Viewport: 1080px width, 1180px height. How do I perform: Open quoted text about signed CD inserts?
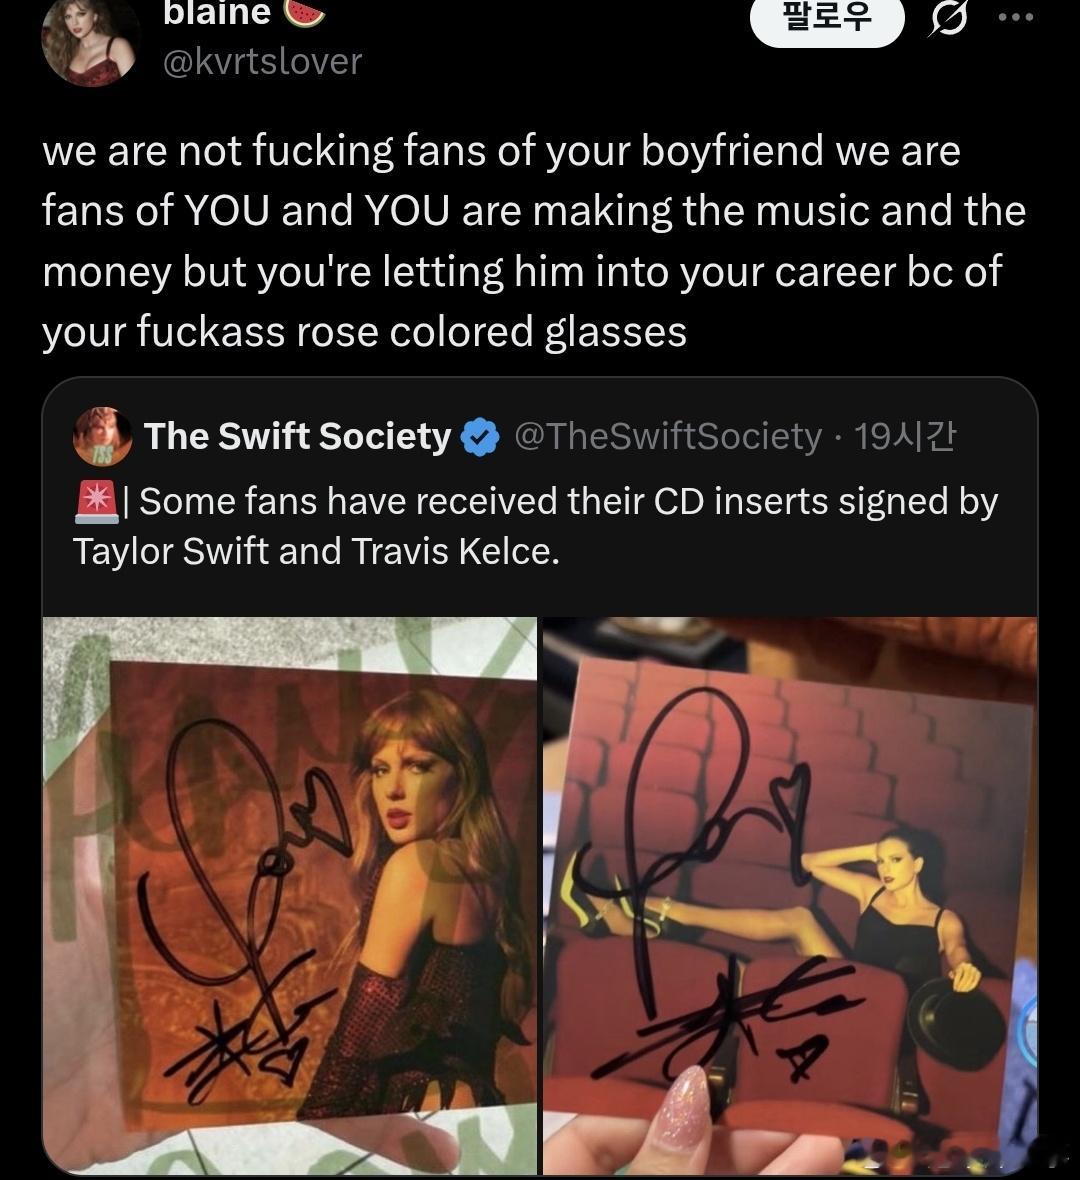535,526
